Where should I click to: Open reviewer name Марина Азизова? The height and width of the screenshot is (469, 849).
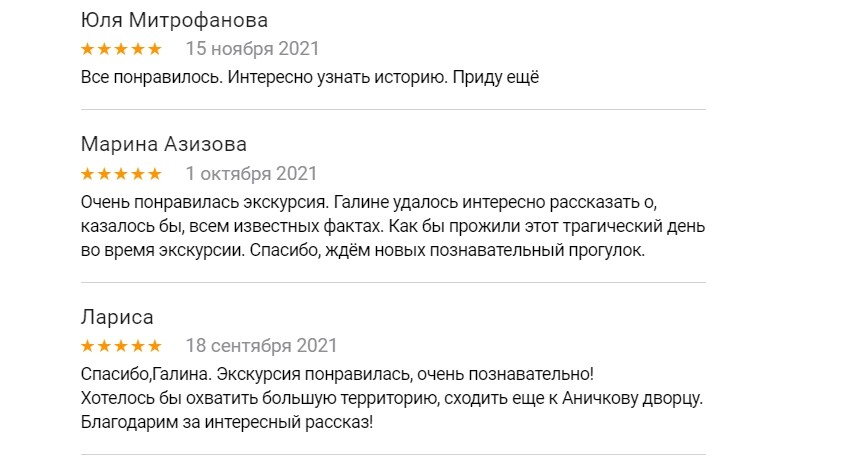(163, 145)
